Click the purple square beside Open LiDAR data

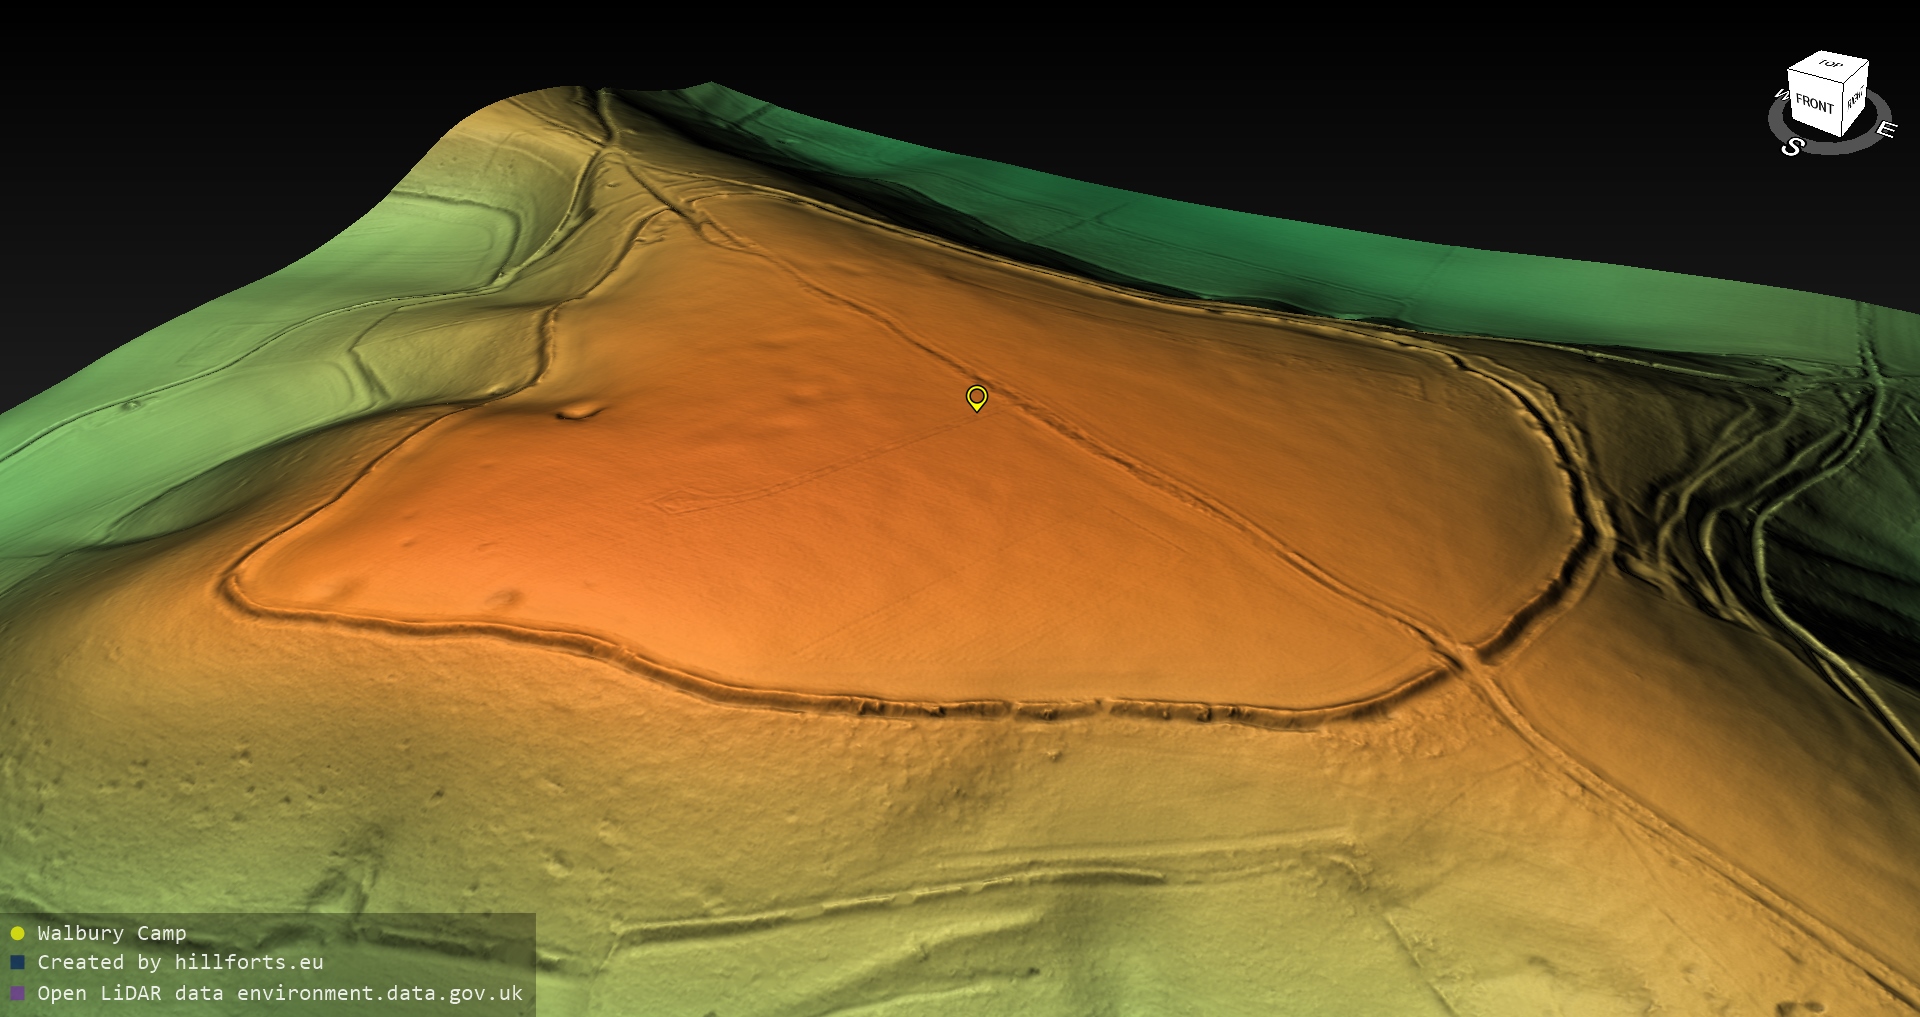pos(17,993)
